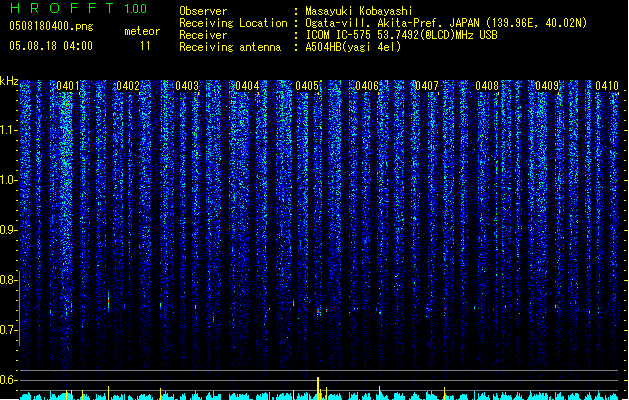
Task: Click the 0.8 kHz axis label
Action: pos(8,280)
